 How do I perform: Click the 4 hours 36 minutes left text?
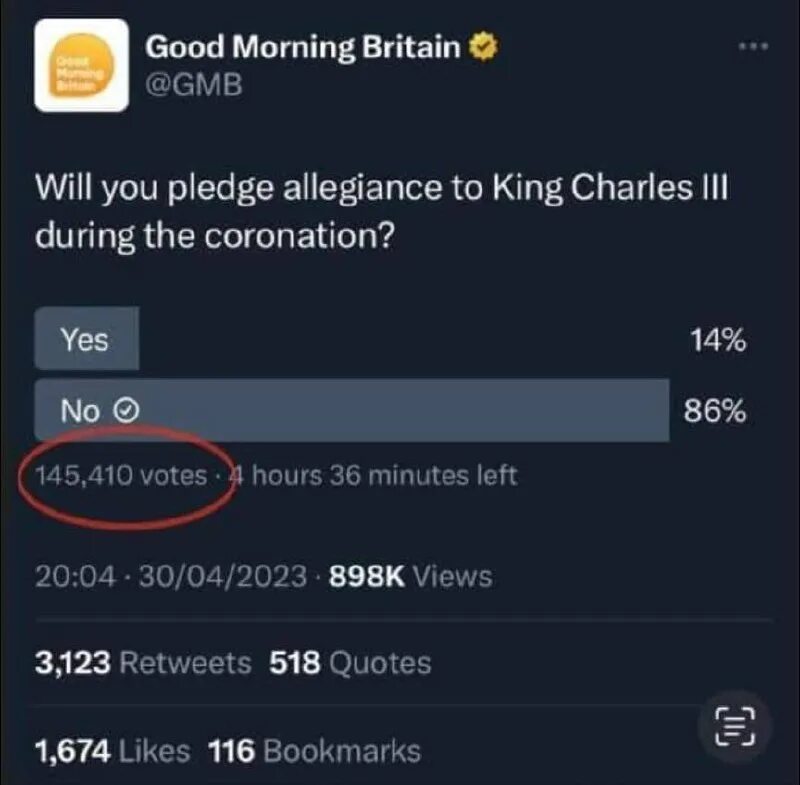tap(376, 475)
